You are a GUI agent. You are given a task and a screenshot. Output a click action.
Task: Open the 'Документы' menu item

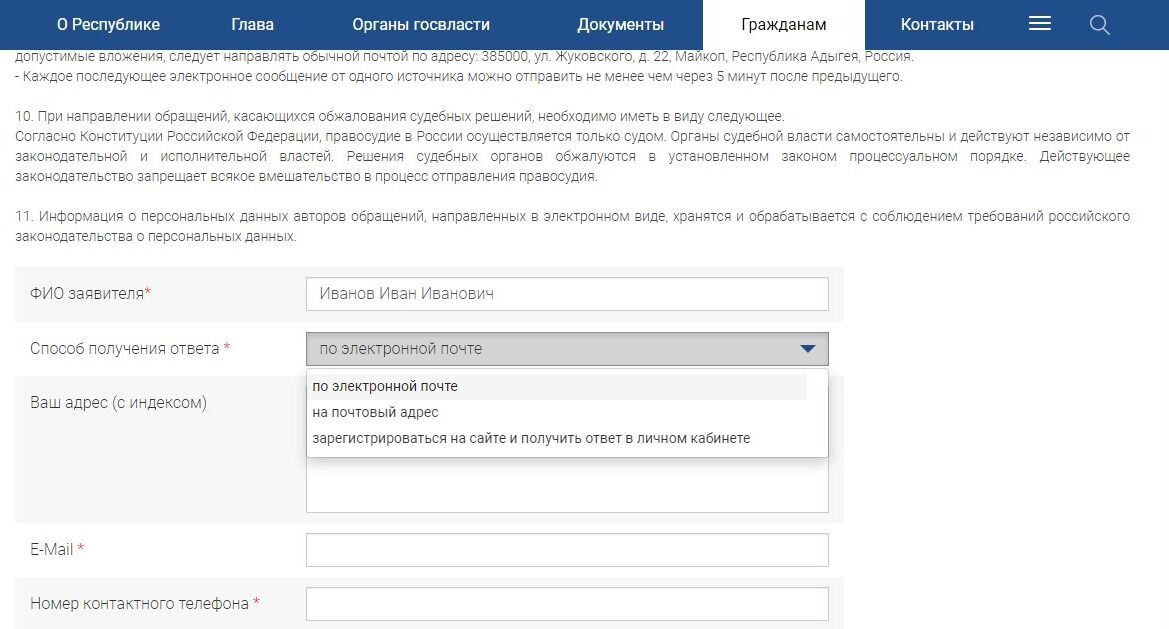pyautogui.click(x=620, y=25)
